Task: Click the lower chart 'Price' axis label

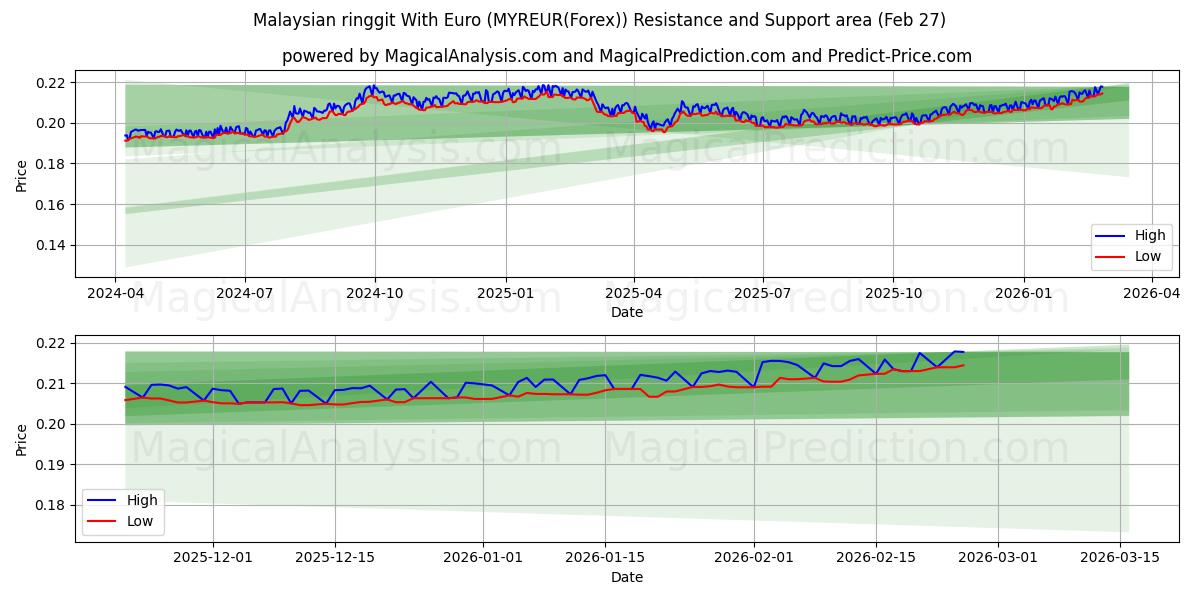Action: 22,438
